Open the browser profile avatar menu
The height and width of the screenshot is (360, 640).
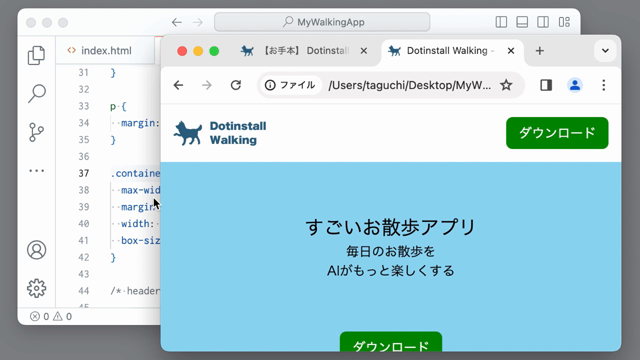click(x=575, y=85)
